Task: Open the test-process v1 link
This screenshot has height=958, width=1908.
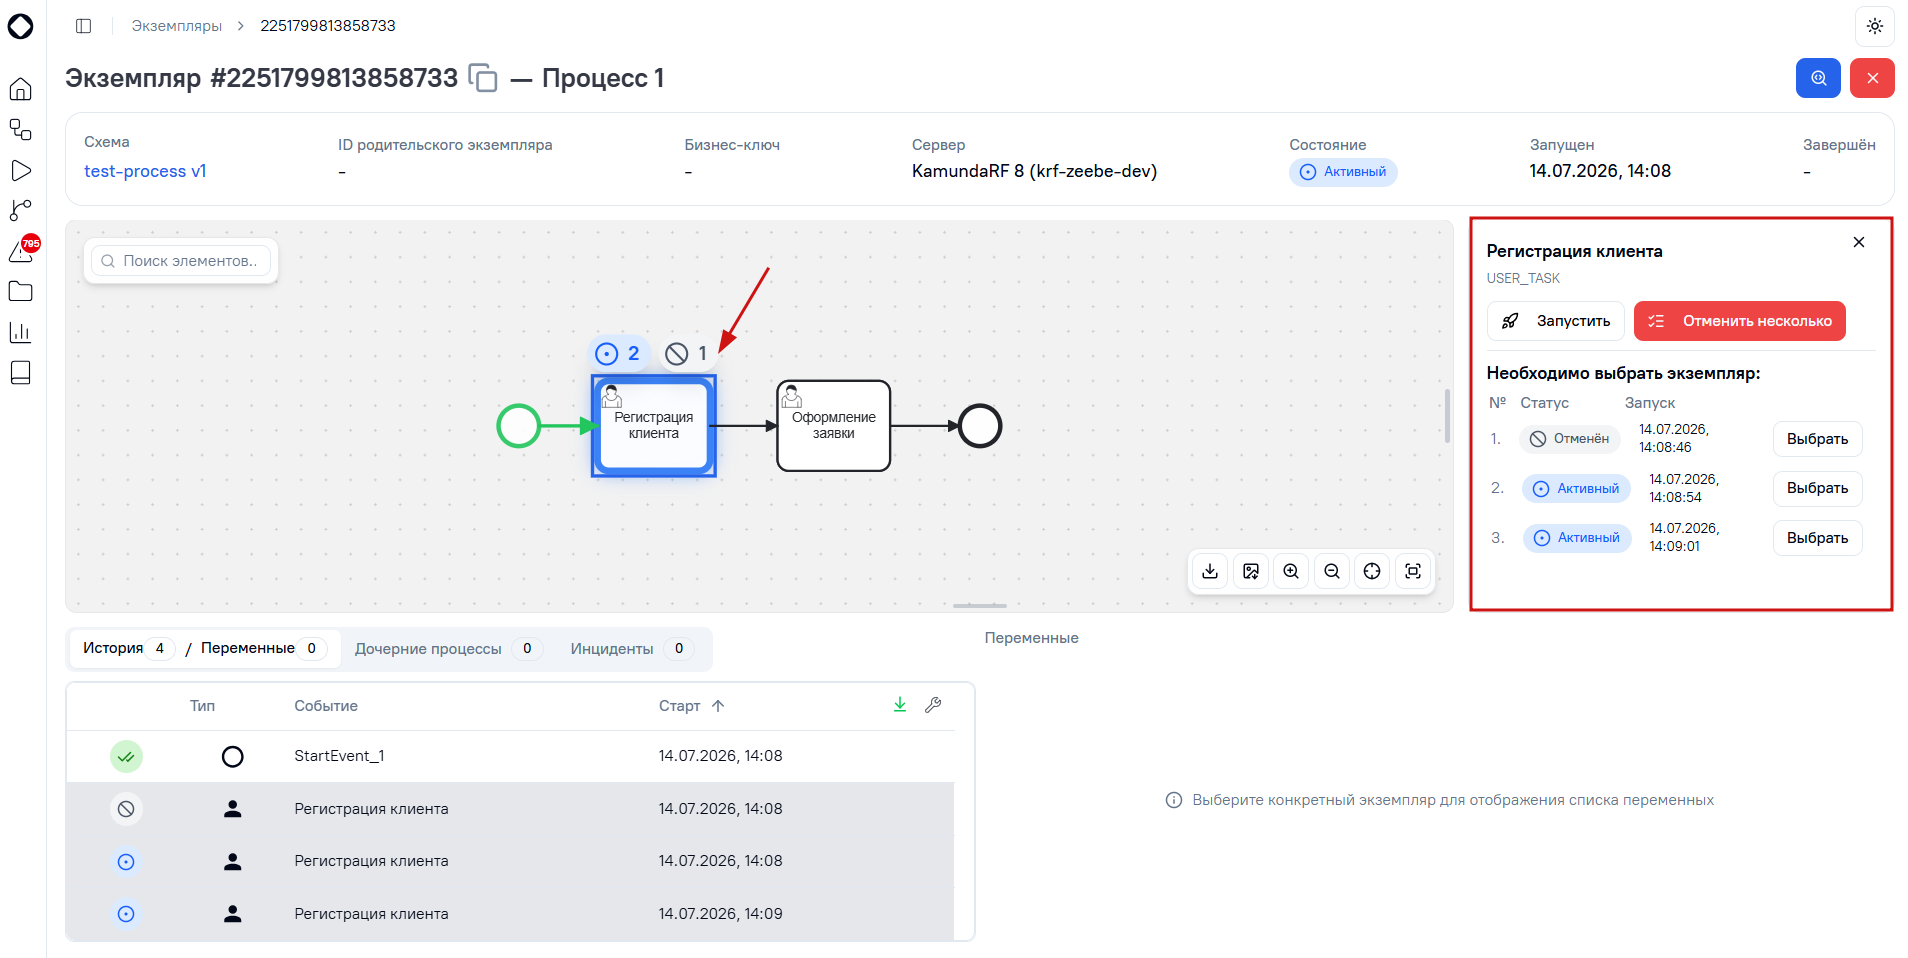Action: coord(145,171)
